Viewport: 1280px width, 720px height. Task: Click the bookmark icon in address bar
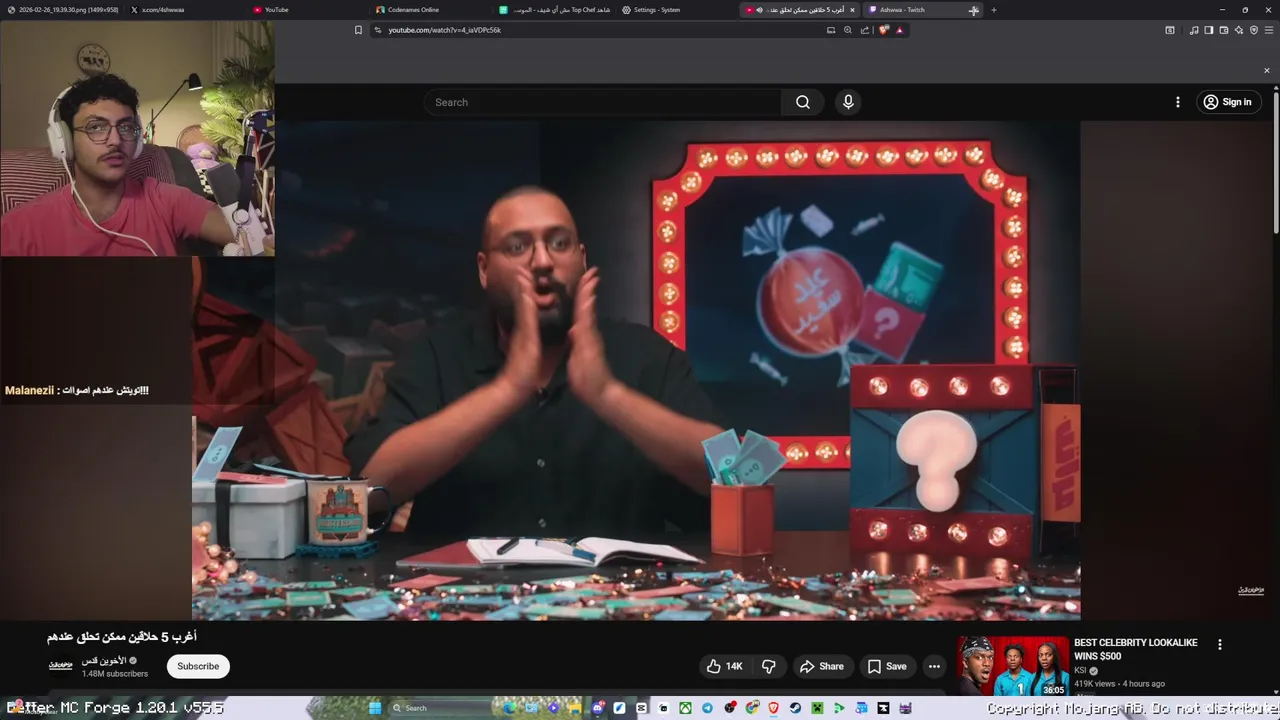click(358, 30)
